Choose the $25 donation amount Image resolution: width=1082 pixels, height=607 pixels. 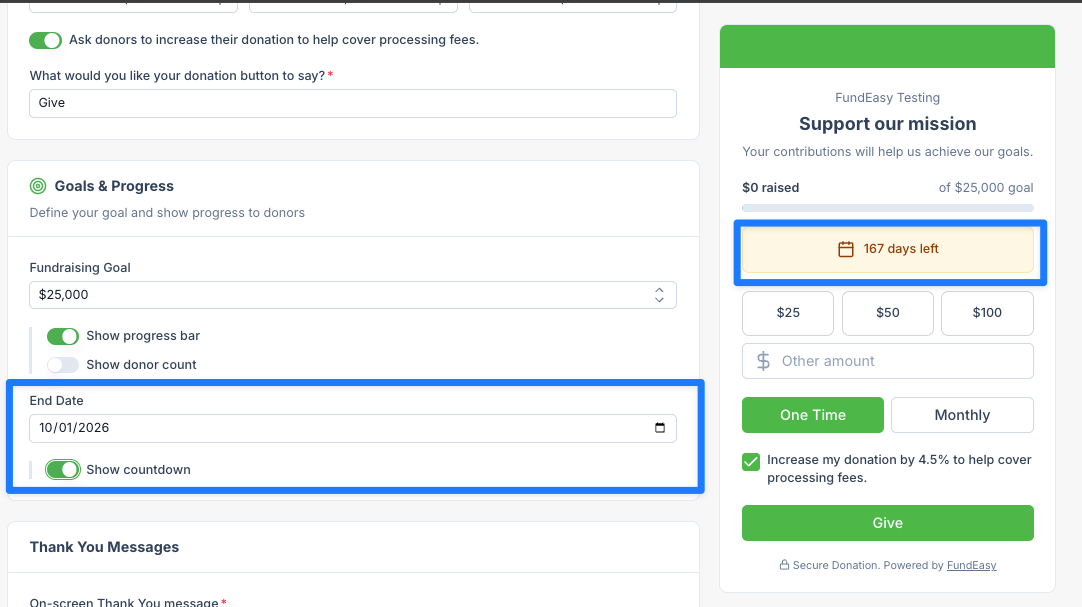787,313
